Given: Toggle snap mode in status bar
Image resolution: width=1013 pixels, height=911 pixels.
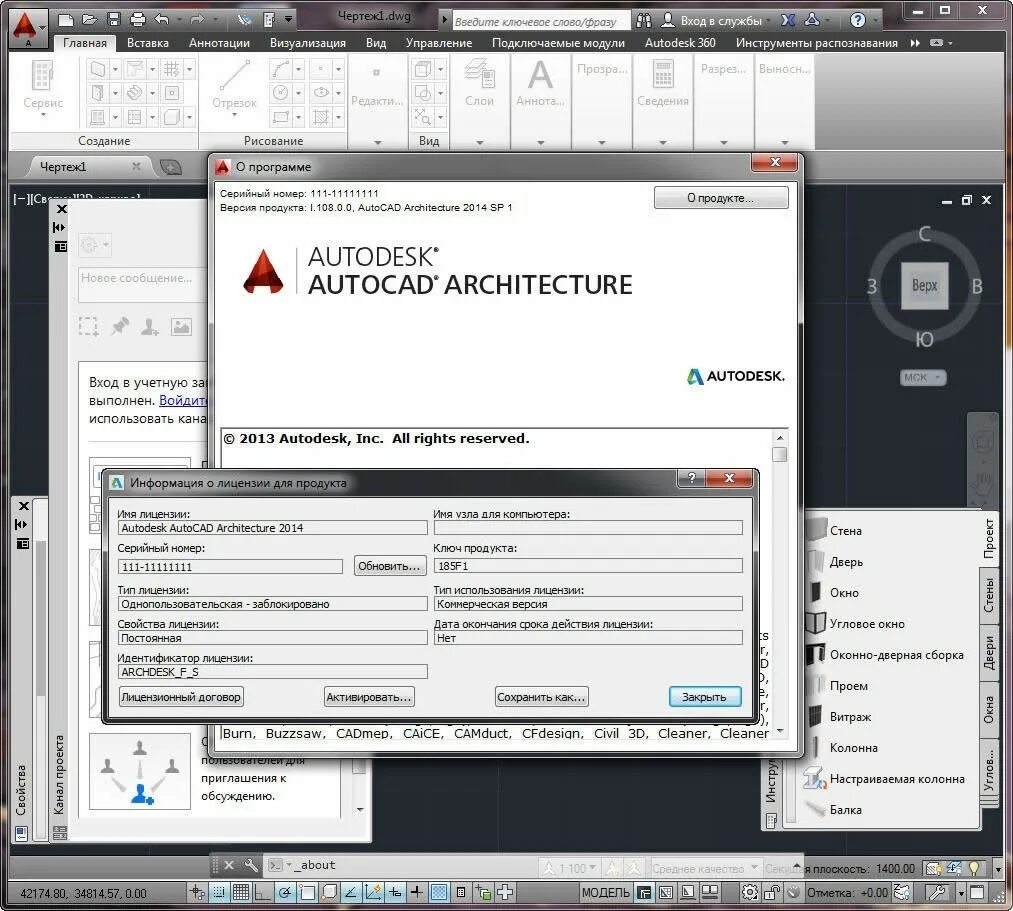Looking at the screenshot, I should [x=219, y=893].
